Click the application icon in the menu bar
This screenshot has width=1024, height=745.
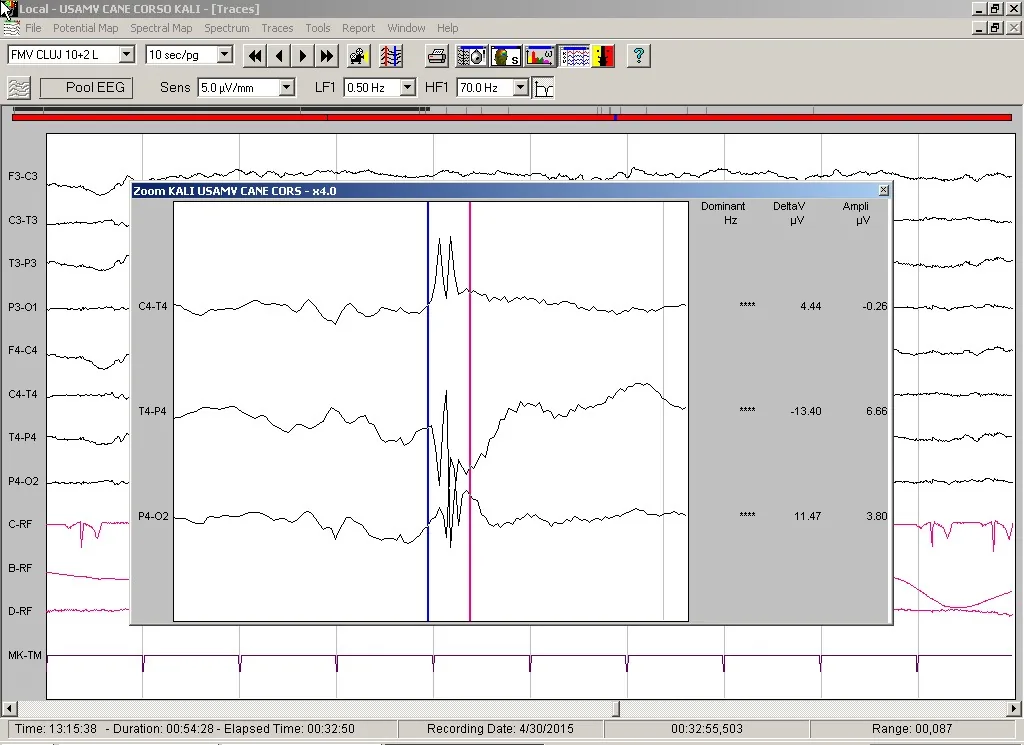11,28
